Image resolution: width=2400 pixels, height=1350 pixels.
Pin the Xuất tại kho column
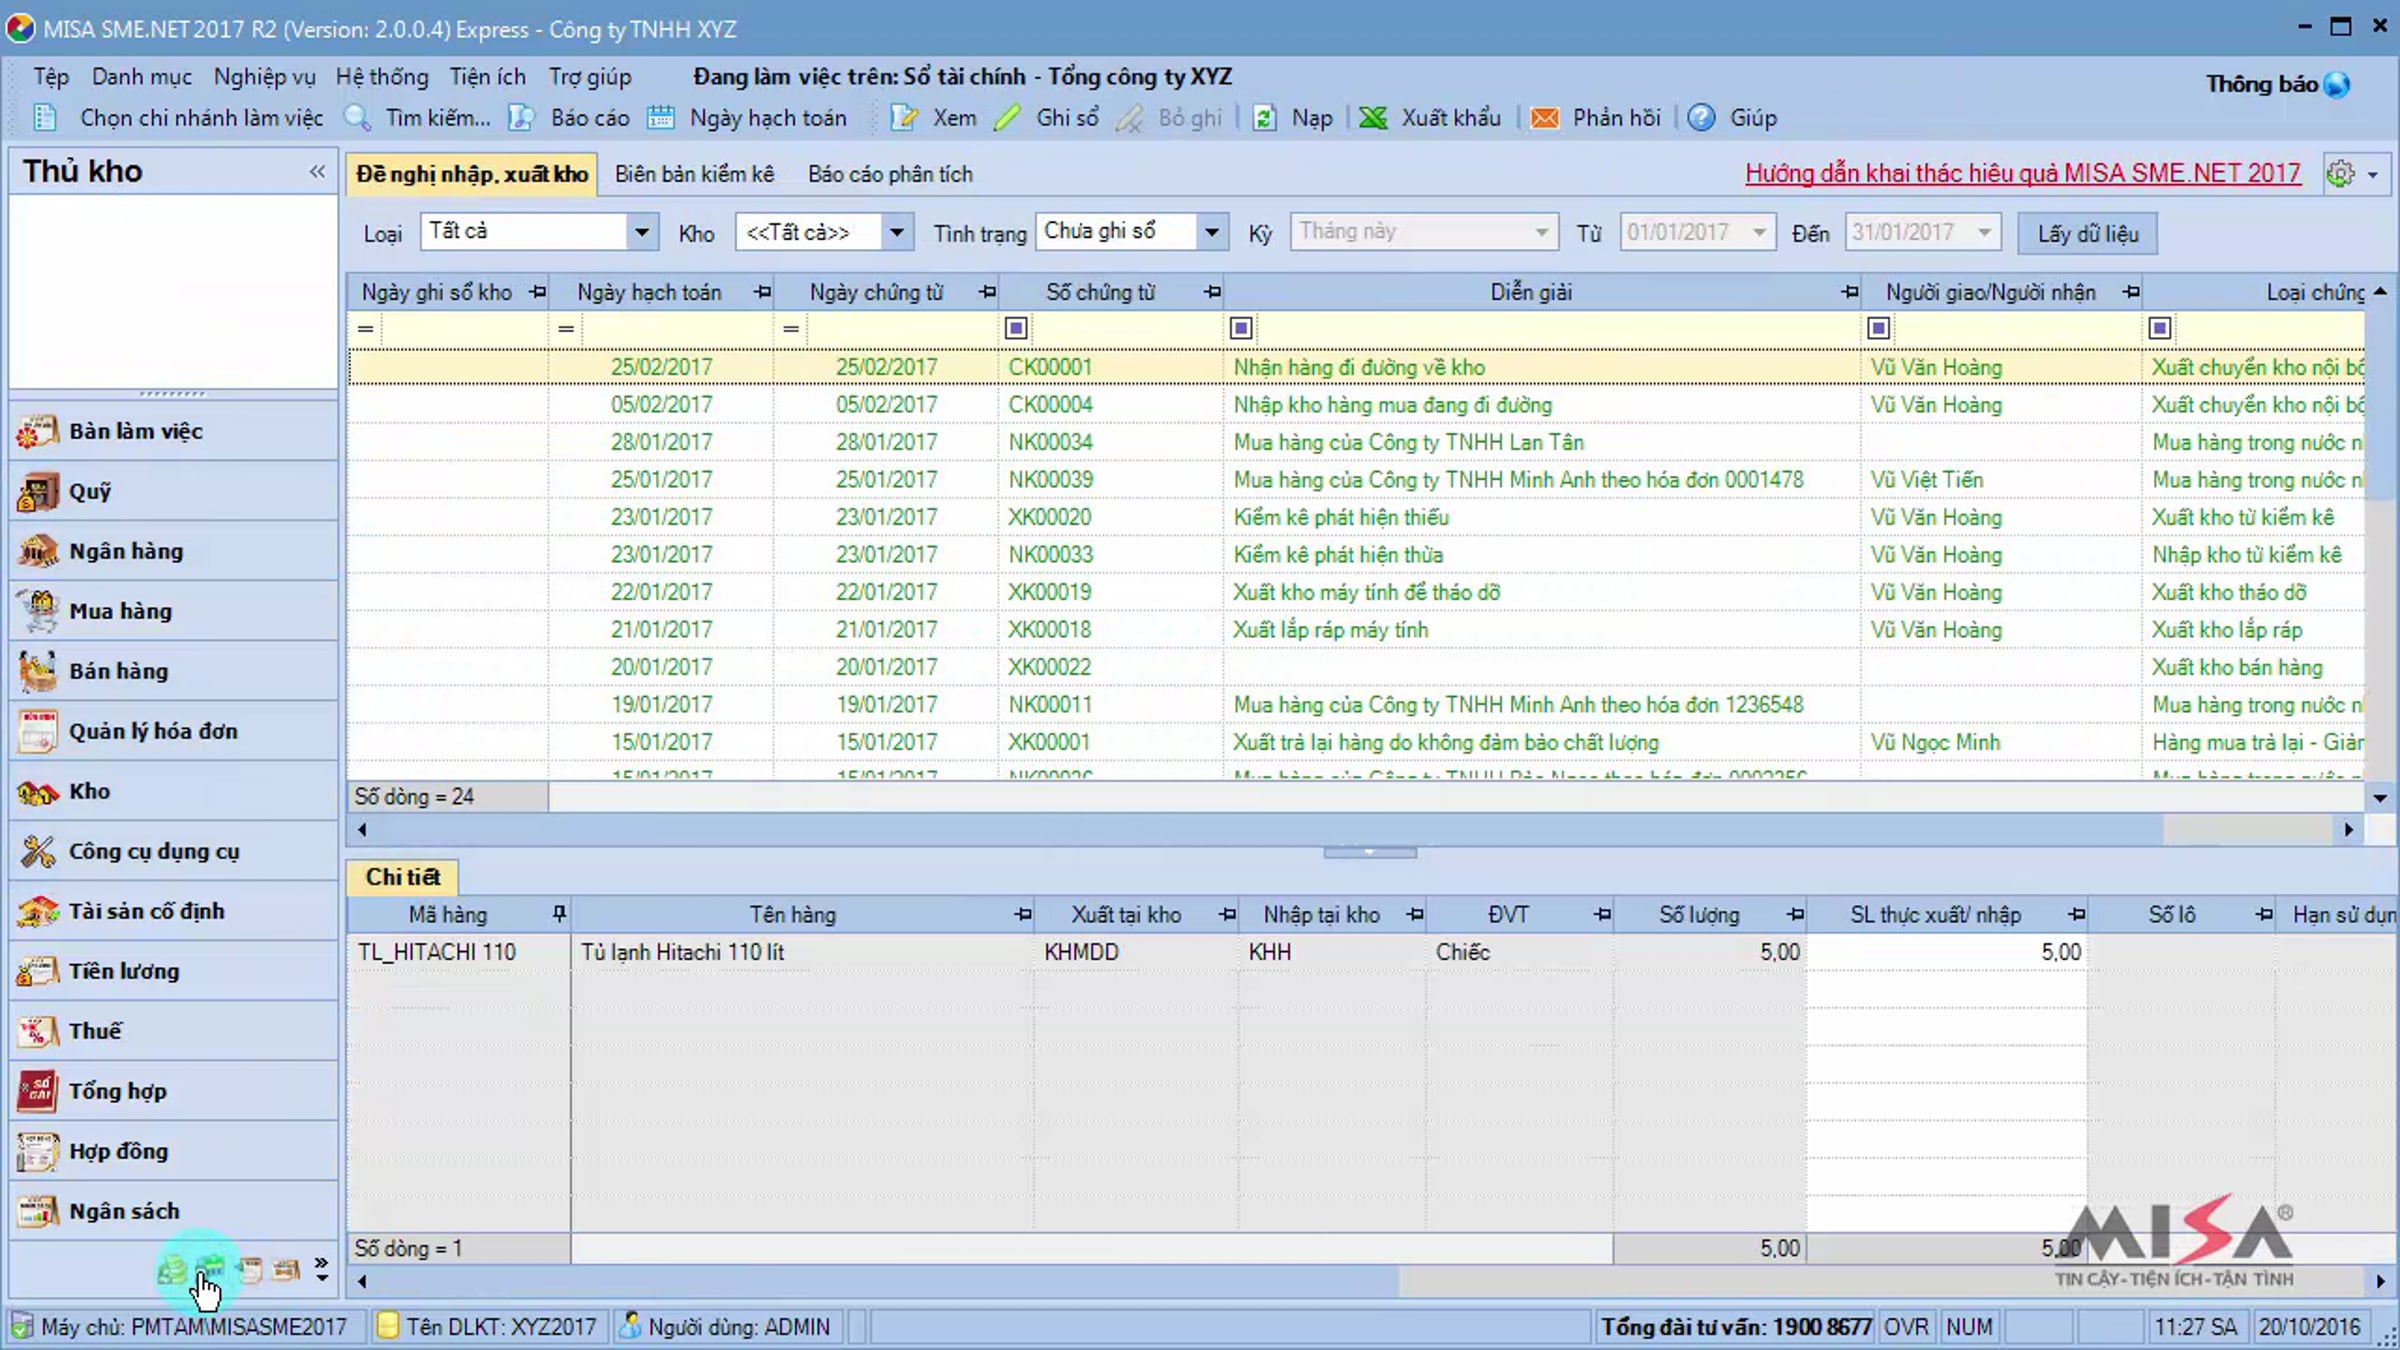[1228, 914]
